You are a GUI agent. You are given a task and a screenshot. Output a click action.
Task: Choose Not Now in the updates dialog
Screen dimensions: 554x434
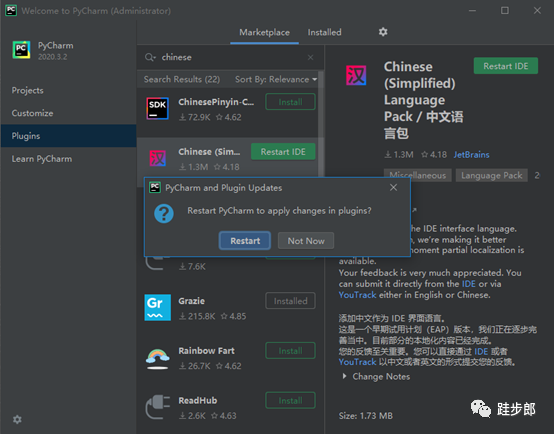point(306,241)
